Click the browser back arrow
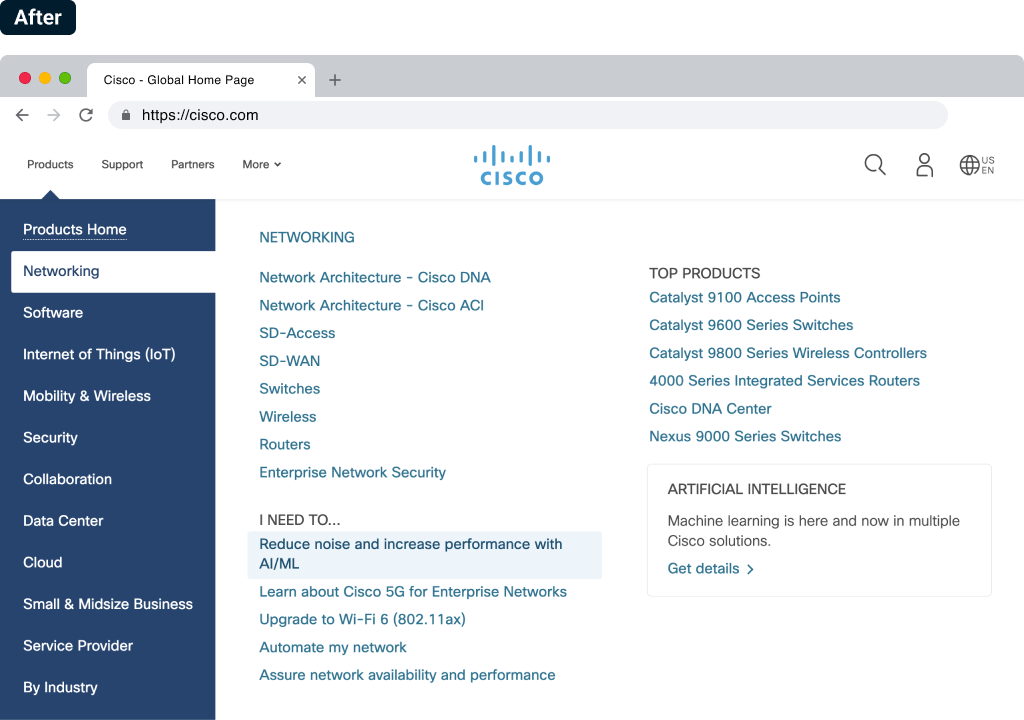This screenshot has height=720, width=1024. click(22, 115)
